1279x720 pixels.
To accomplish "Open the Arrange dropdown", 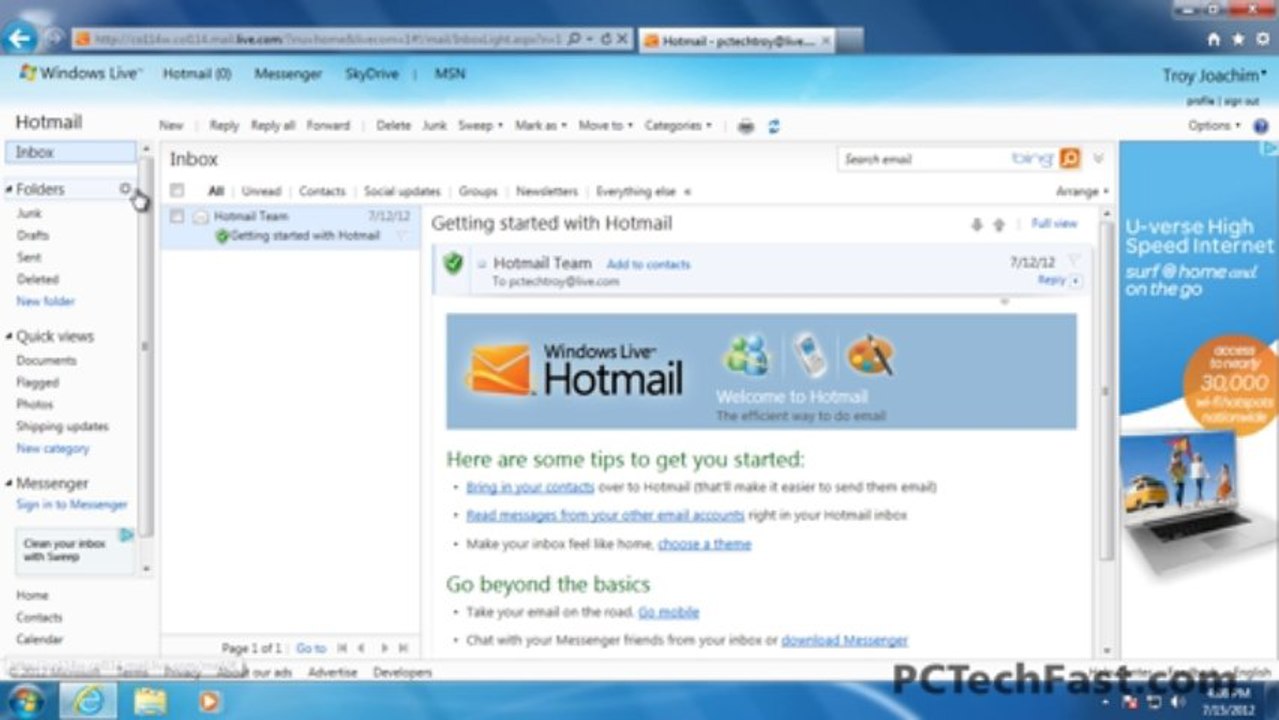I will click(x=1082, y=191).
